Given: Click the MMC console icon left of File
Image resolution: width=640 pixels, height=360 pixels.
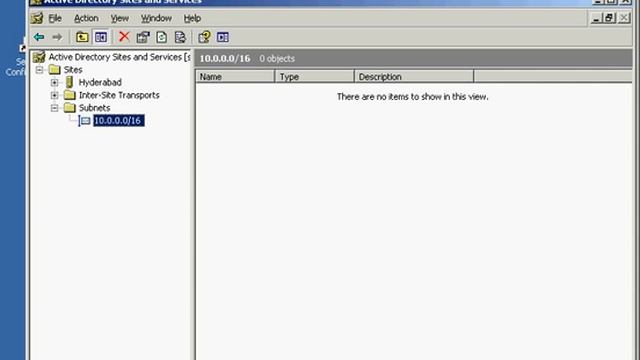Looking at the screenshot, I should (37, 18).
